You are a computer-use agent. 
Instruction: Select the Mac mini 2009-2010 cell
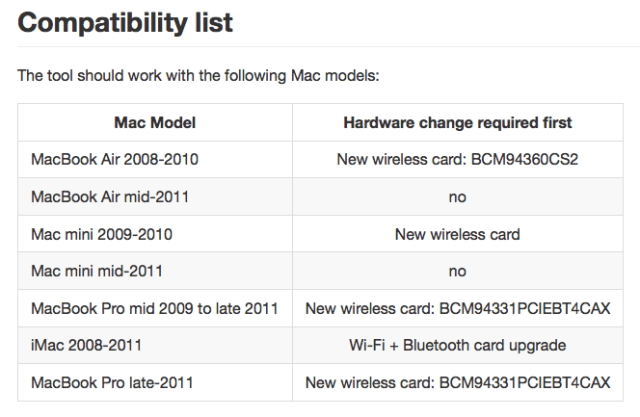[x=102, y=234]
